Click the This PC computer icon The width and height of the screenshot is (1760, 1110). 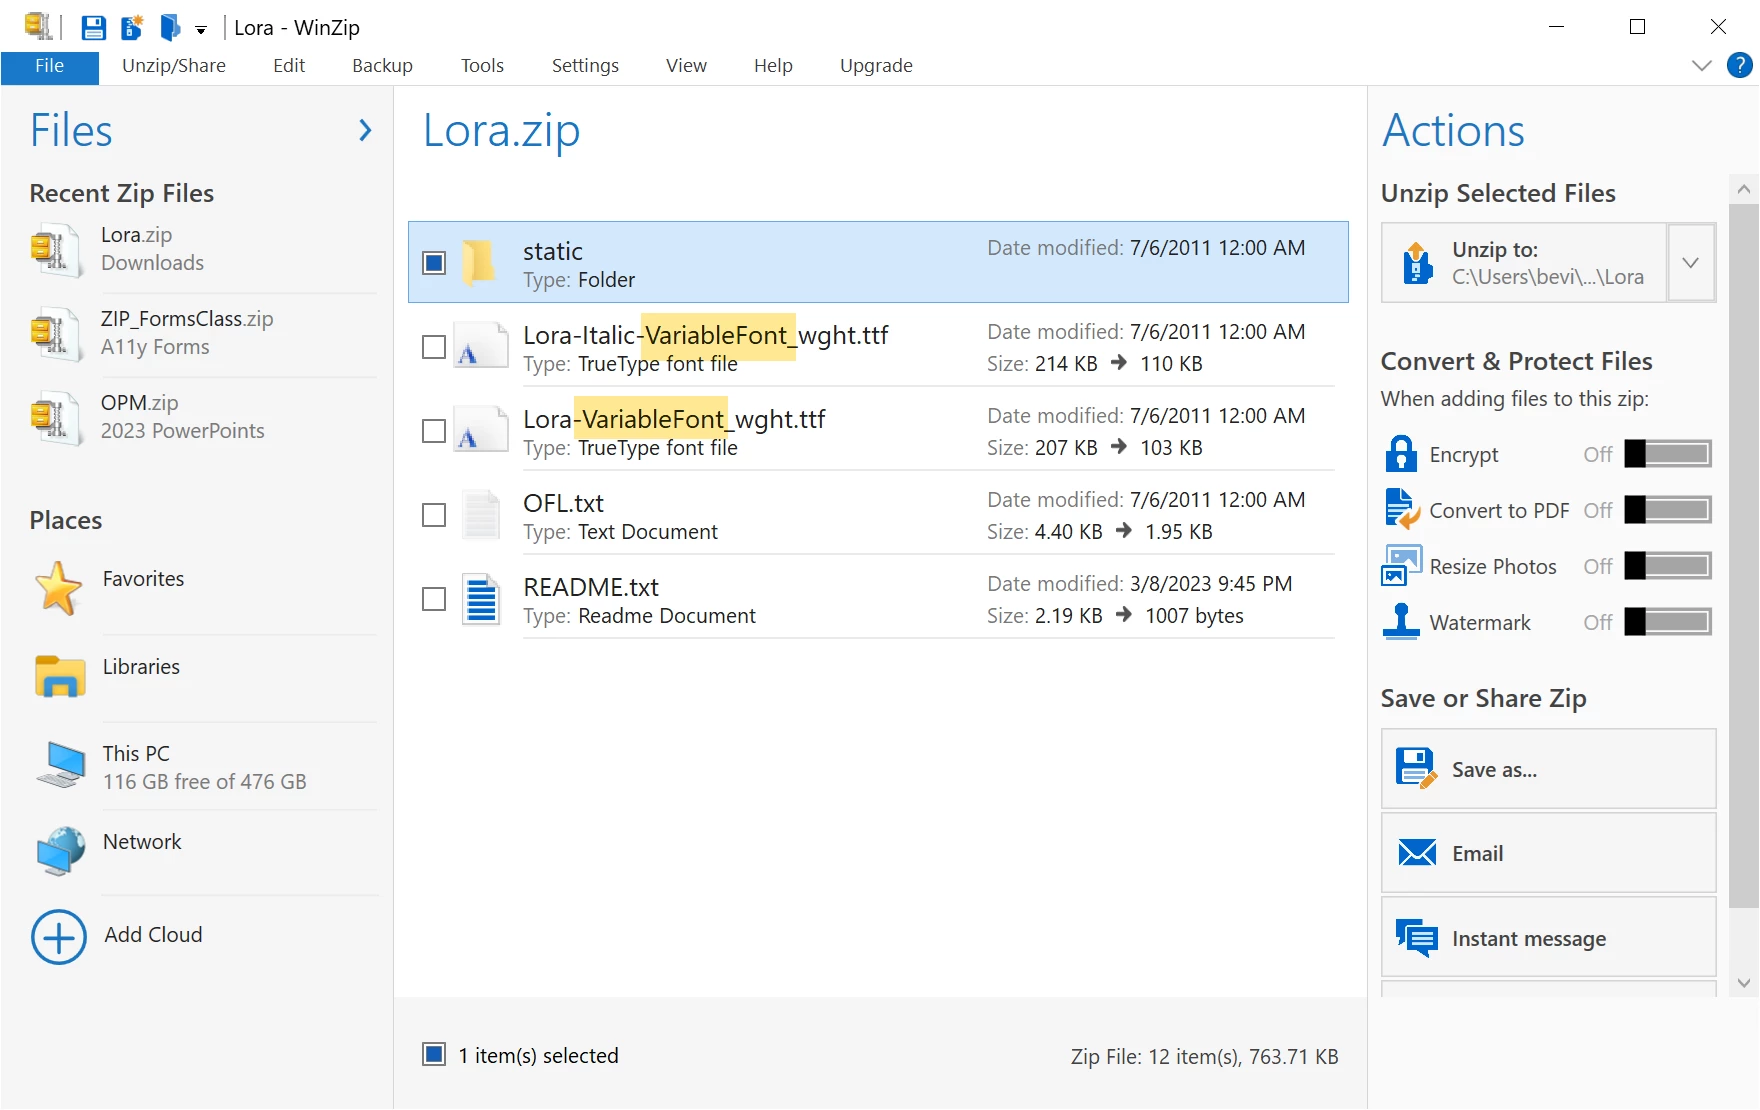(x=61, y=765)
